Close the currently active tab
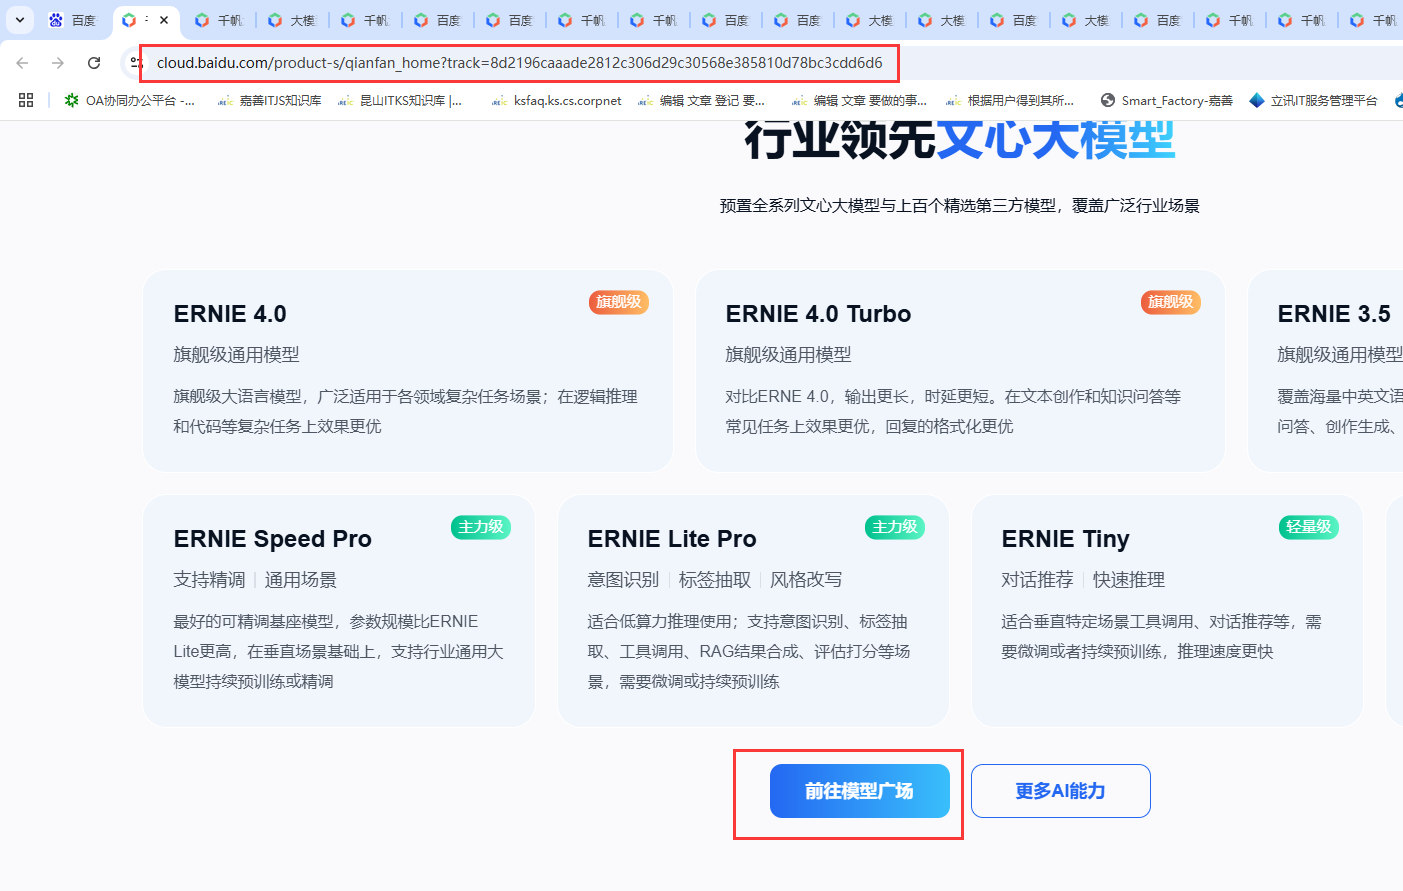1403x891 pixels. coord(164,20)
